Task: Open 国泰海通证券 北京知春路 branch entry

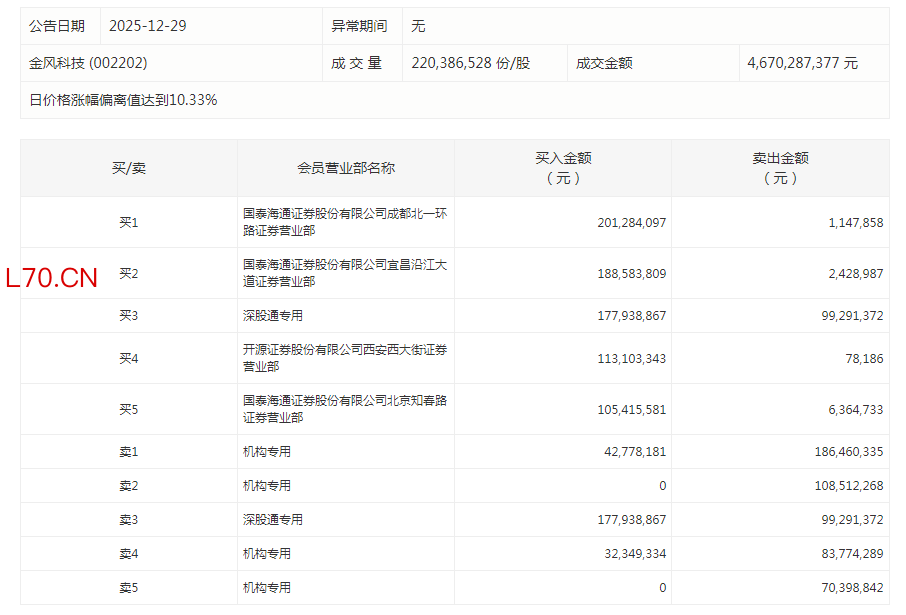Action: point(344,409)
